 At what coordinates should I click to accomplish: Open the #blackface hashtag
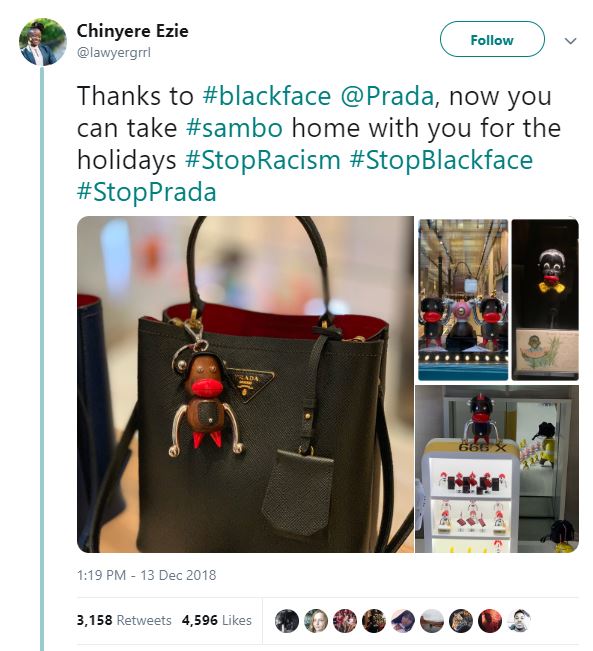click(267, 96)
